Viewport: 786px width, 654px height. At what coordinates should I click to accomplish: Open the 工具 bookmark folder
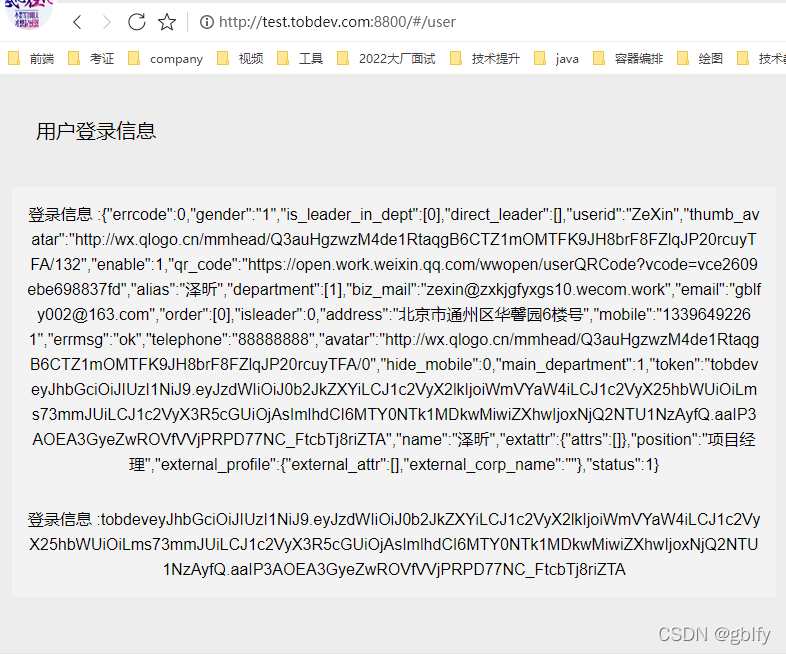tap(300, 59)
